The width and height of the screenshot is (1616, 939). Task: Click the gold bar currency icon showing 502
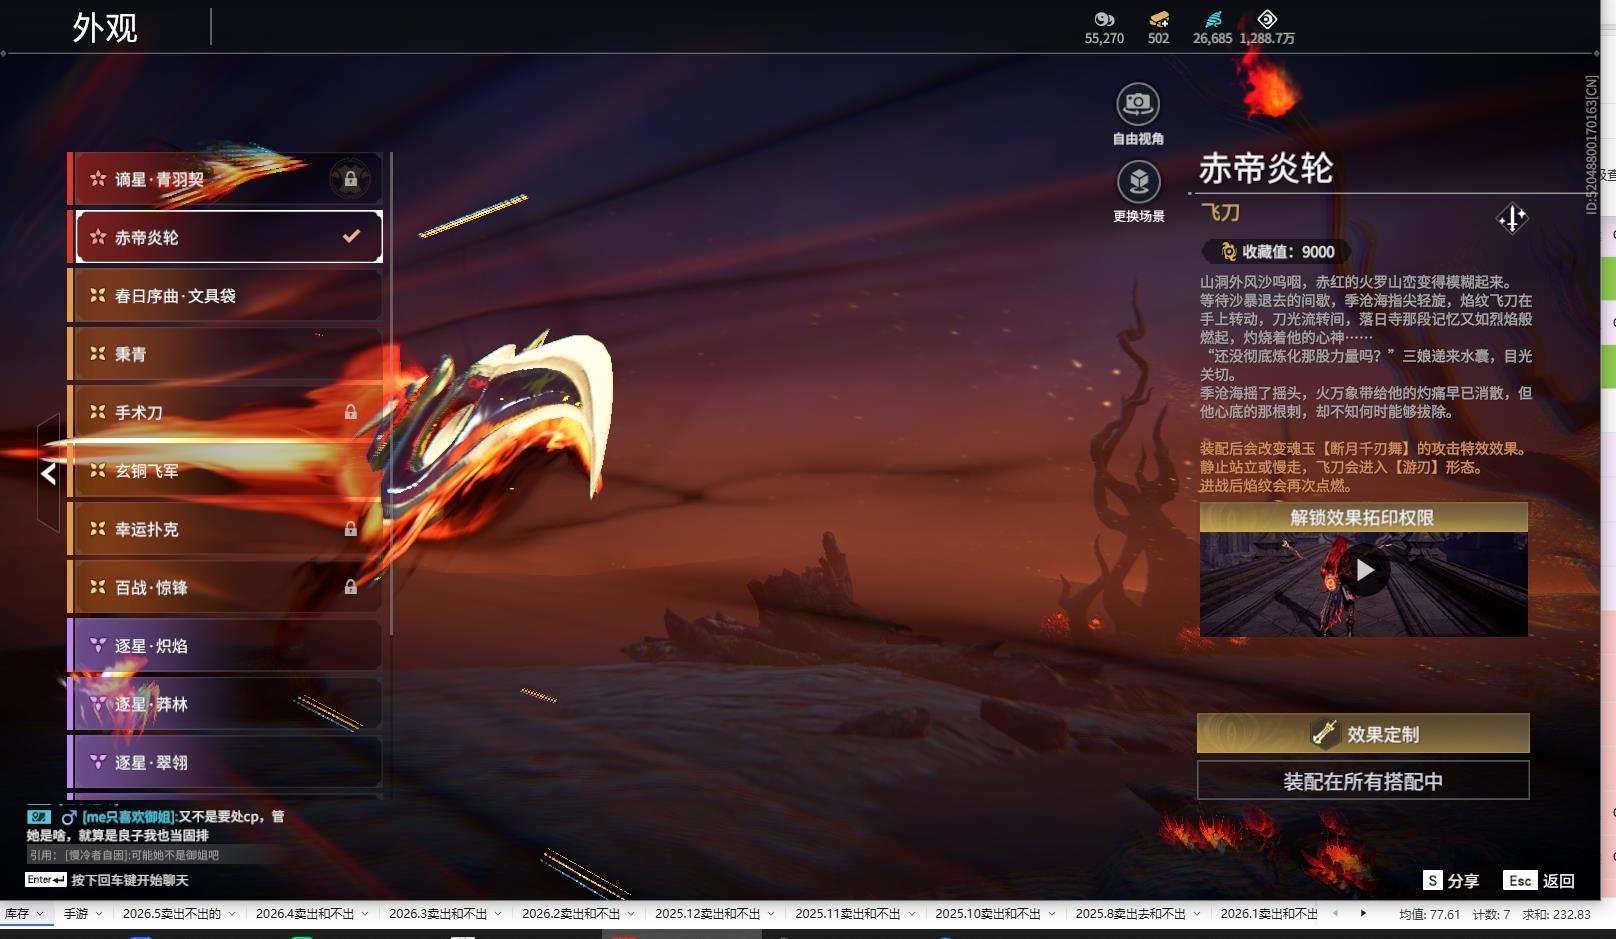click(x=1159, y=19)
